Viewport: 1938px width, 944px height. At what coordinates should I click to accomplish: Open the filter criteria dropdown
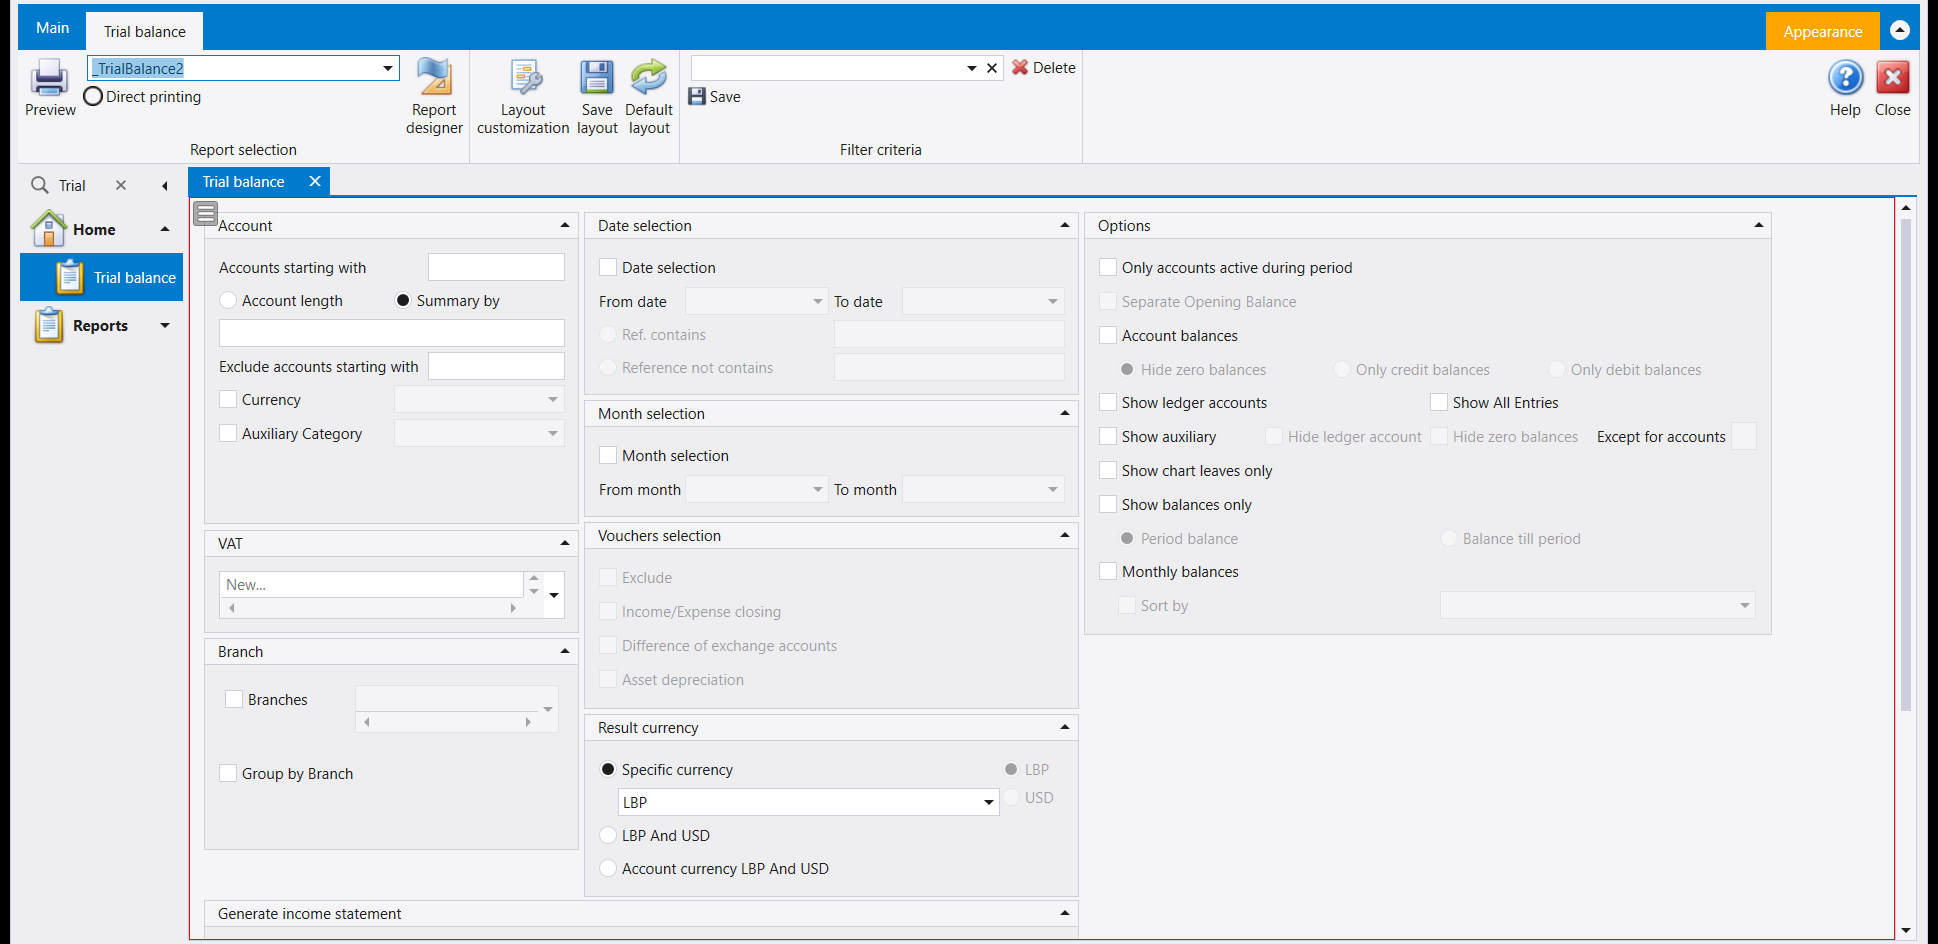971,68
